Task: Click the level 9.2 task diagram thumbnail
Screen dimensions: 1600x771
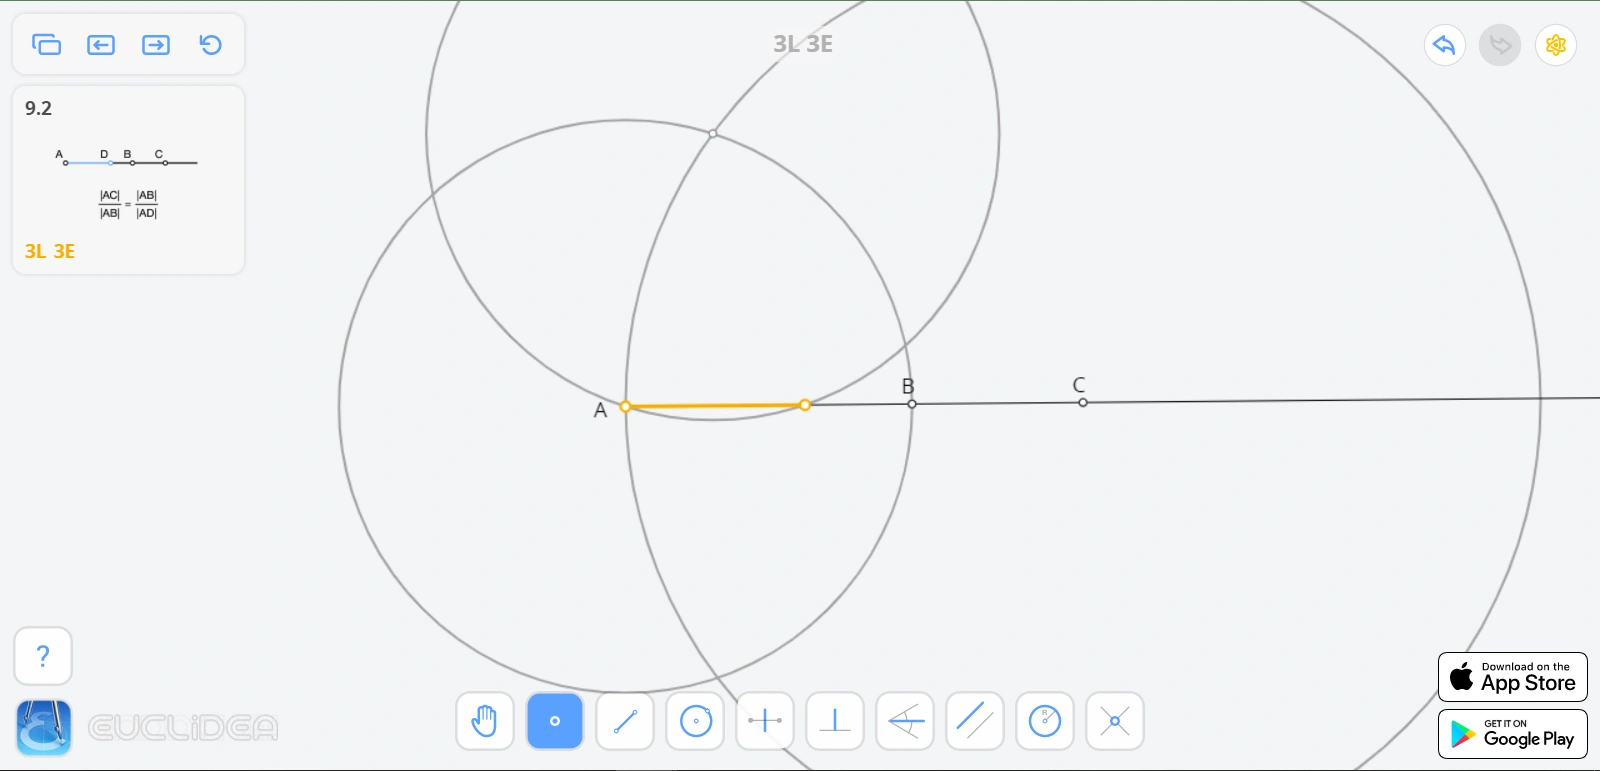Action: click(128, 183)
